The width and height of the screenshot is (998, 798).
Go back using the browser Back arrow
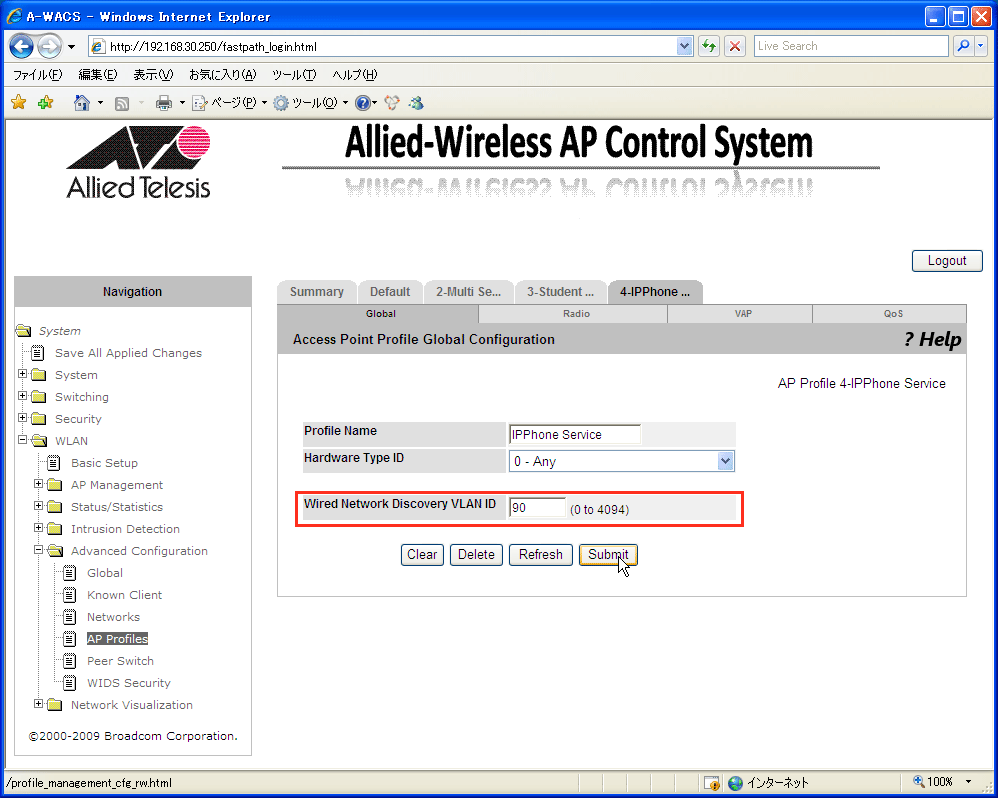(x=22, y=46)
